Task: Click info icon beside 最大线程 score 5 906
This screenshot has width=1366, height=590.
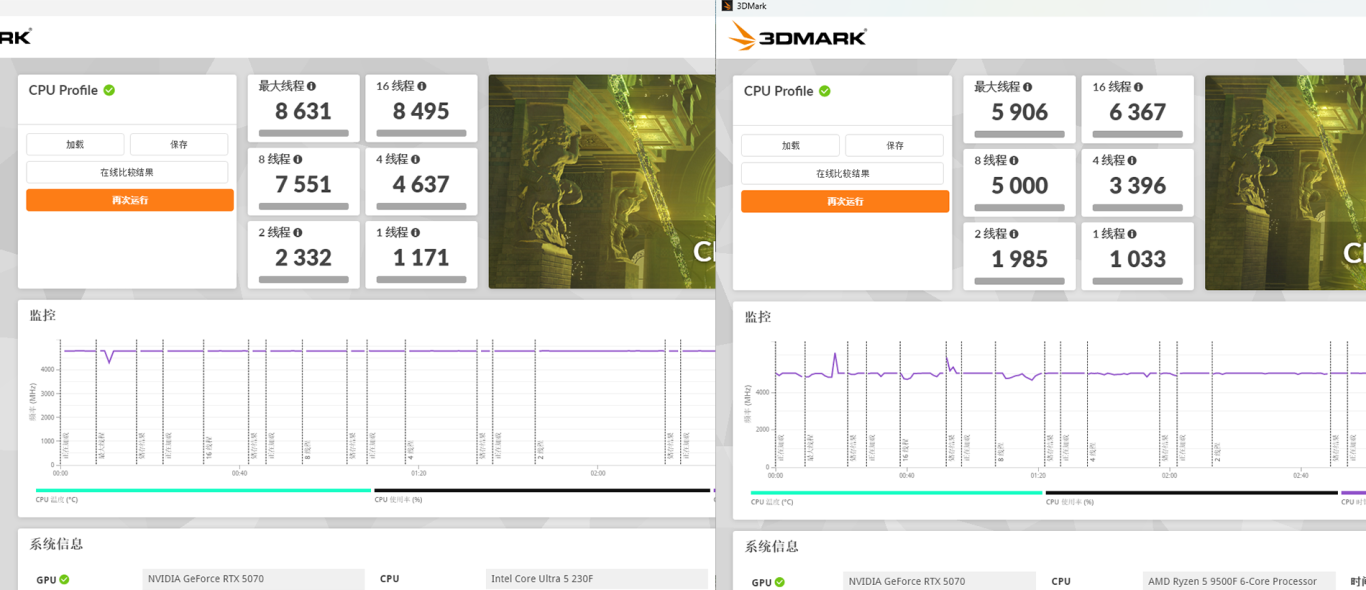Action: (x=1028, y=88)
